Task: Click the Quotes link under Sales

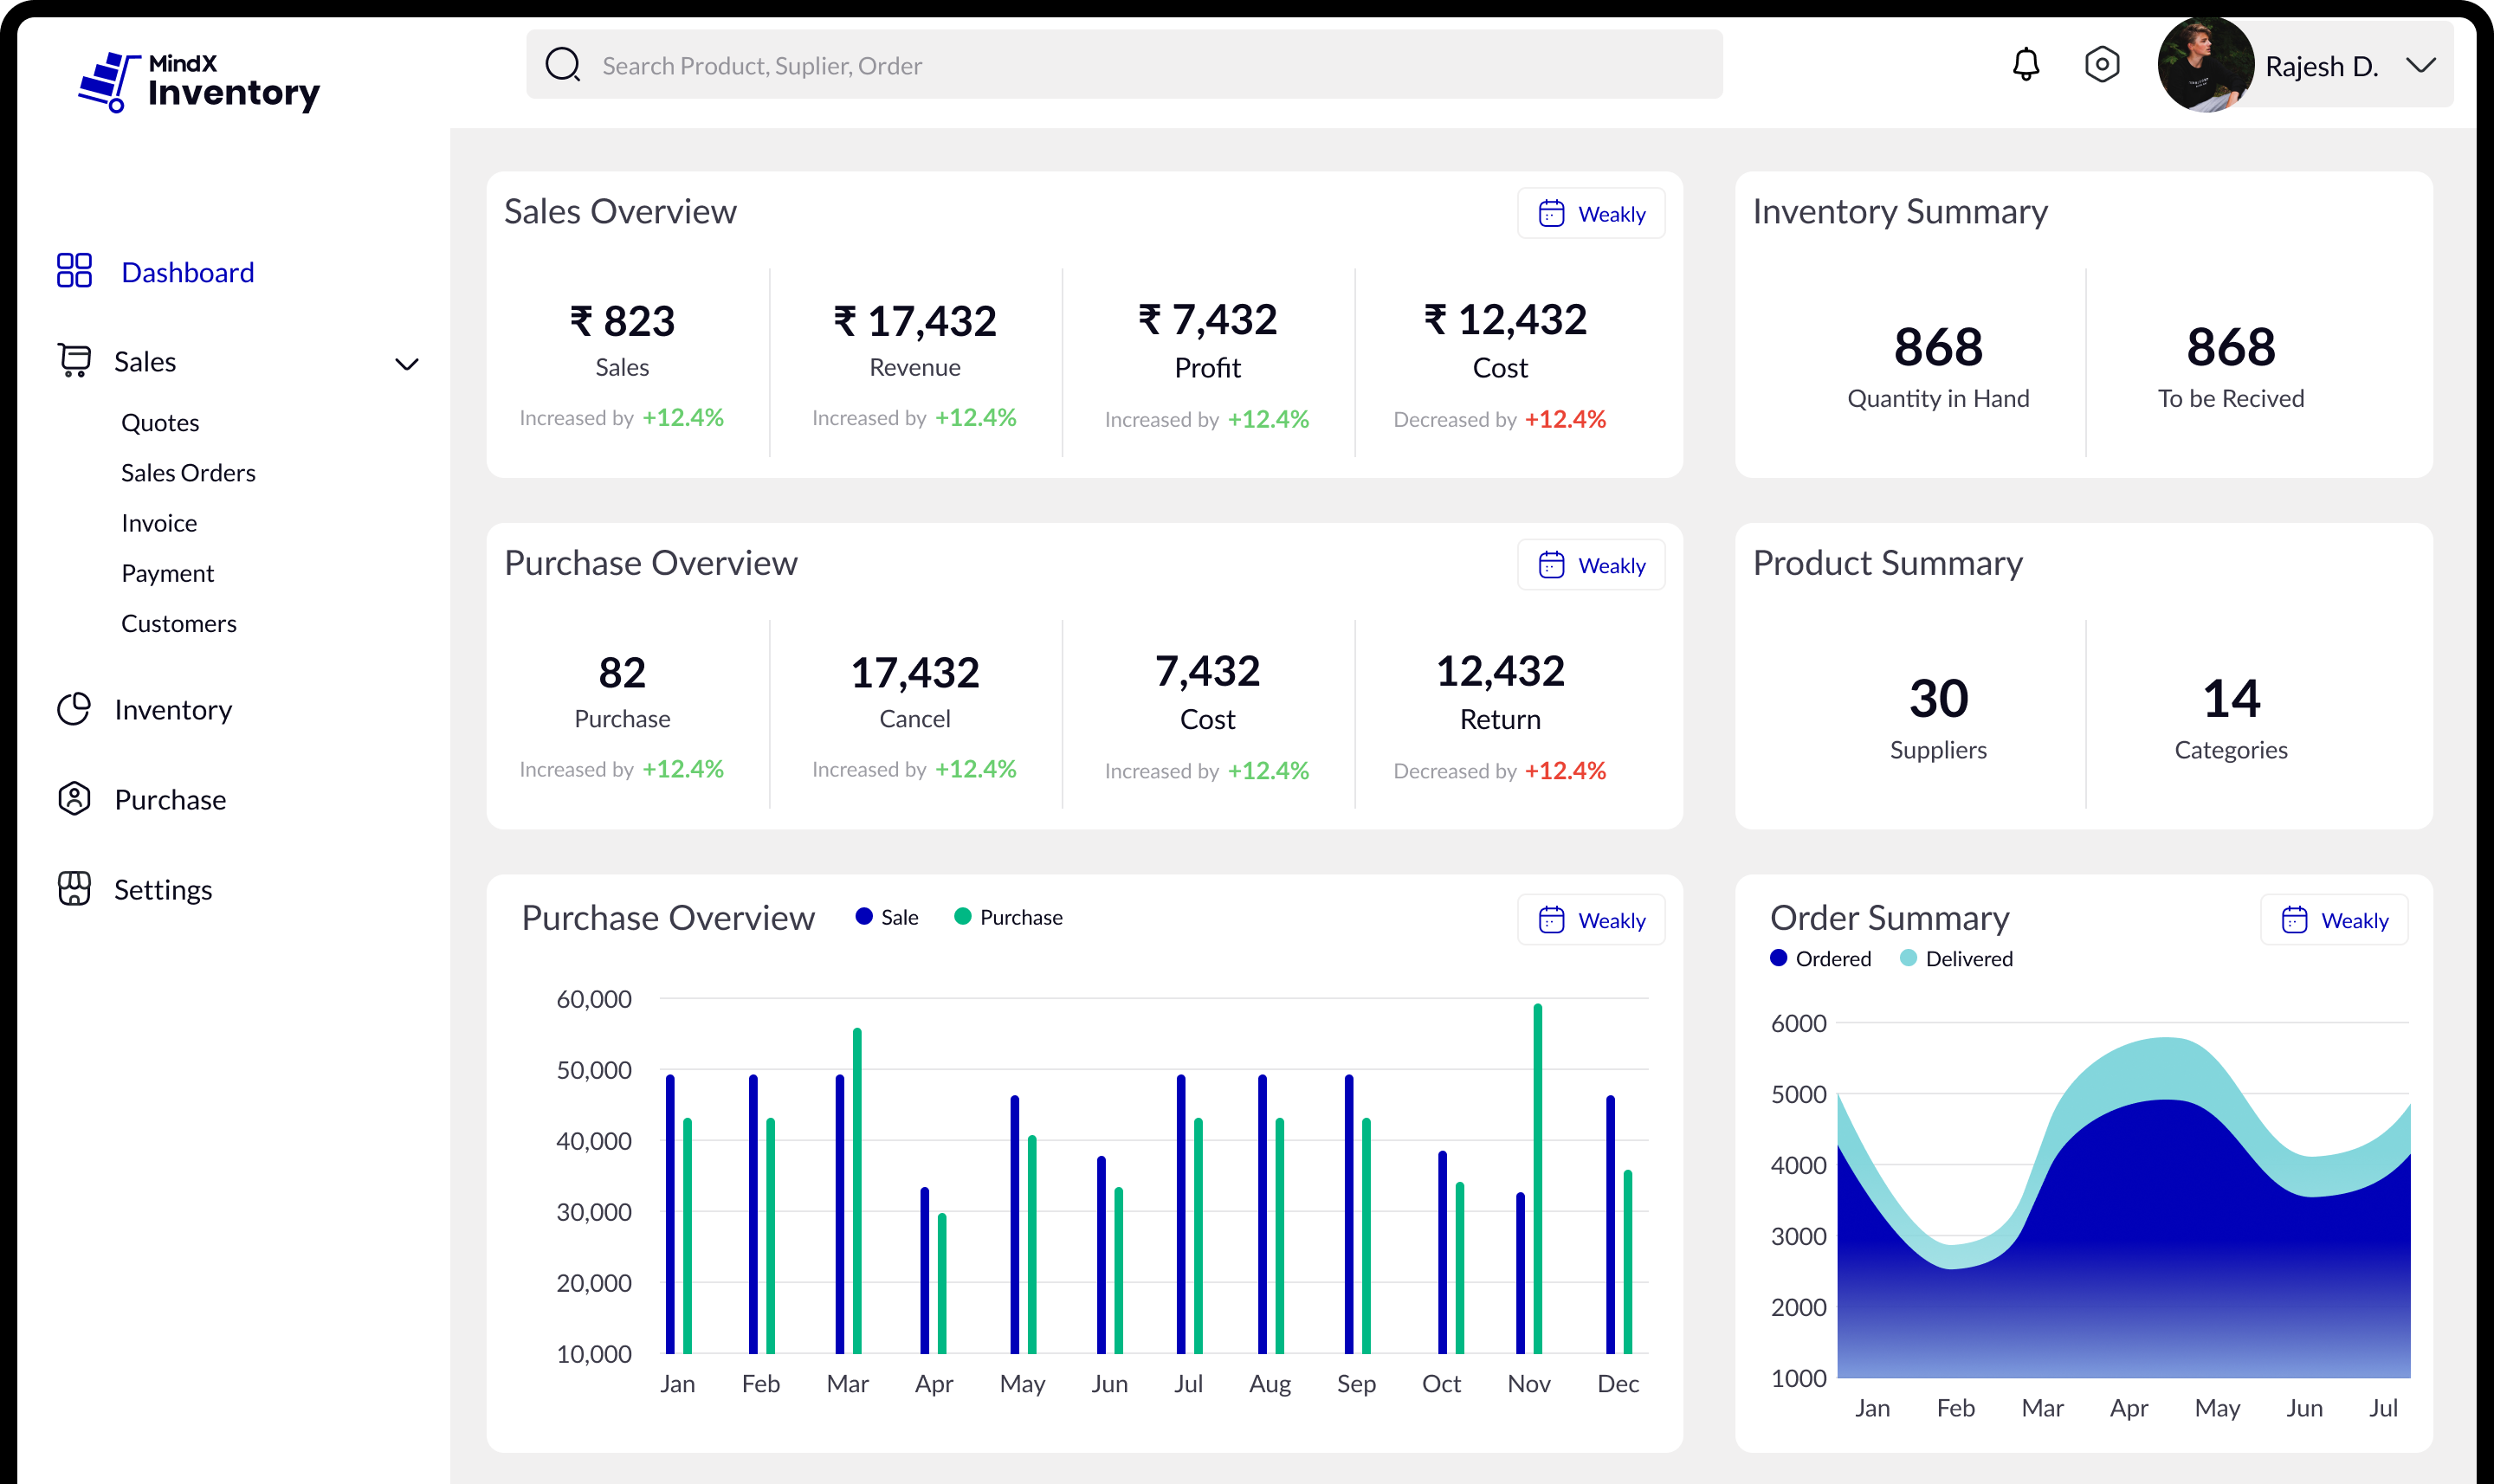Action: click(x=163, y=423)
